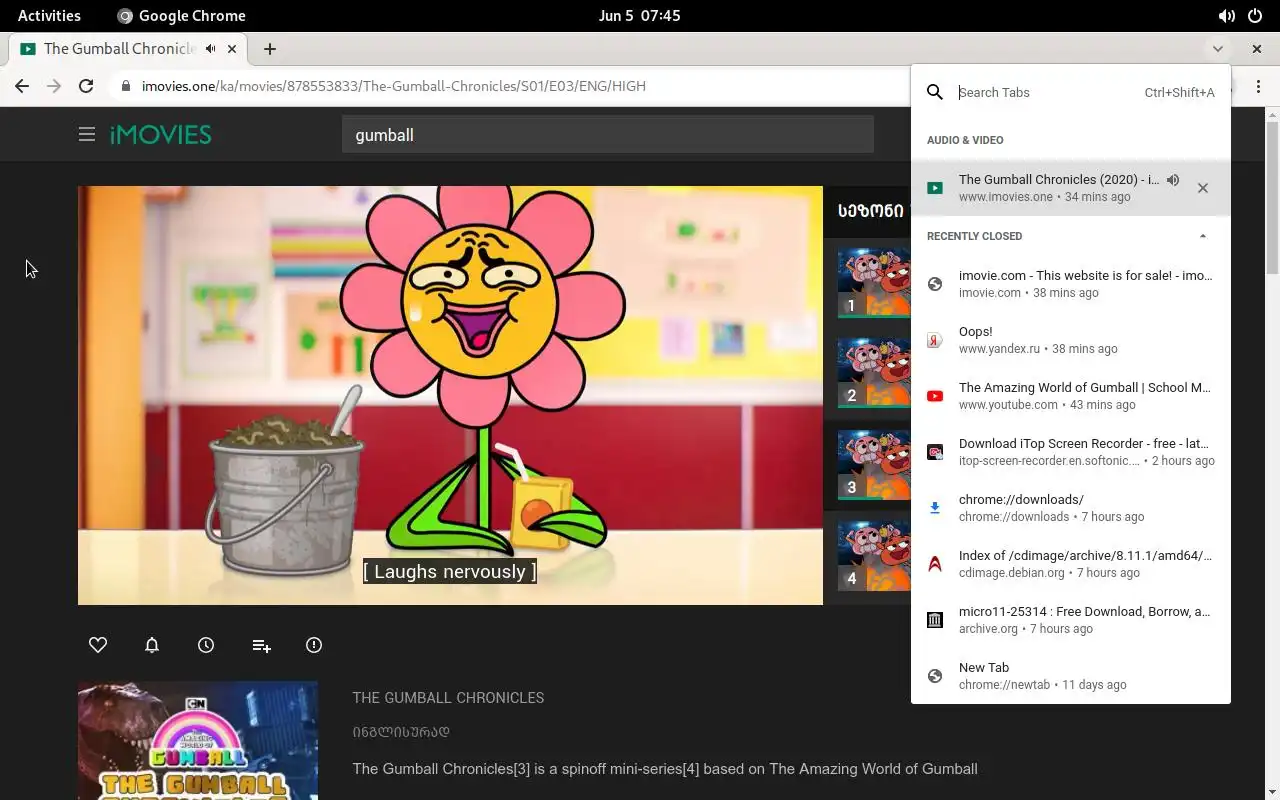
Task: Reload the page with the refresh icon
Action: [86, 86]
